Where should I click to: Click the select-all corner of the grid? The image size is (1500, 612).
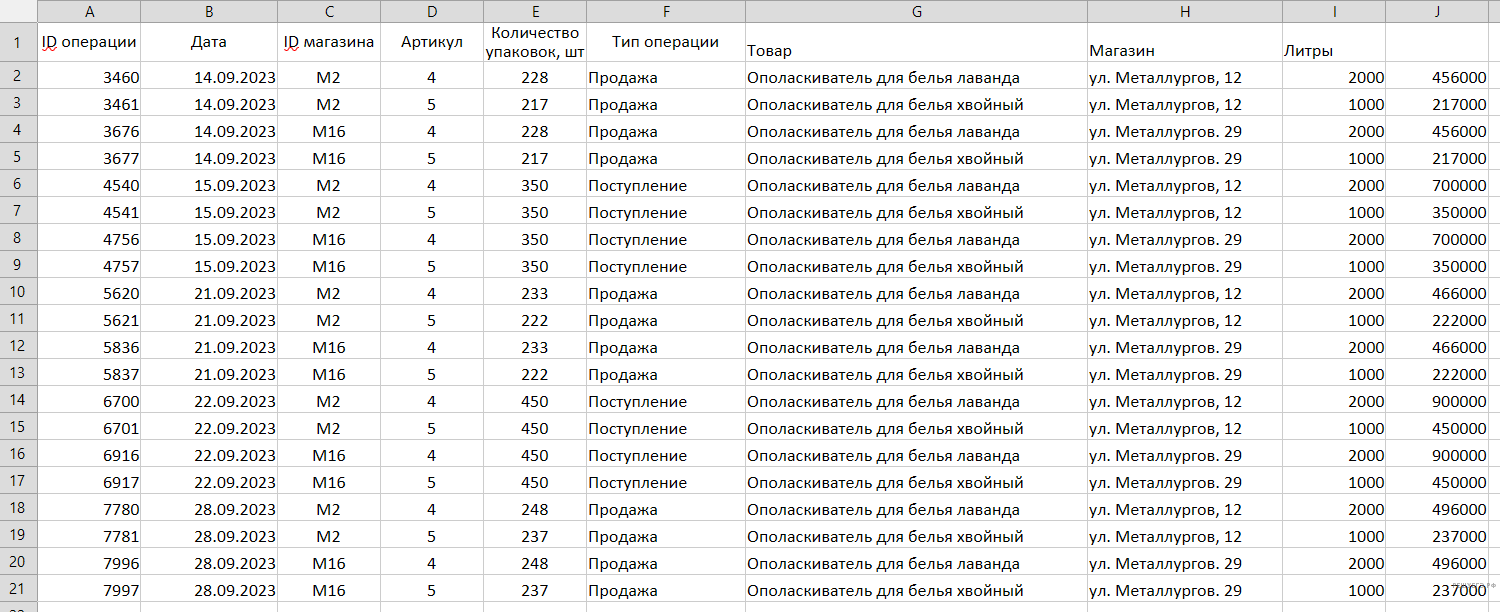19,11
